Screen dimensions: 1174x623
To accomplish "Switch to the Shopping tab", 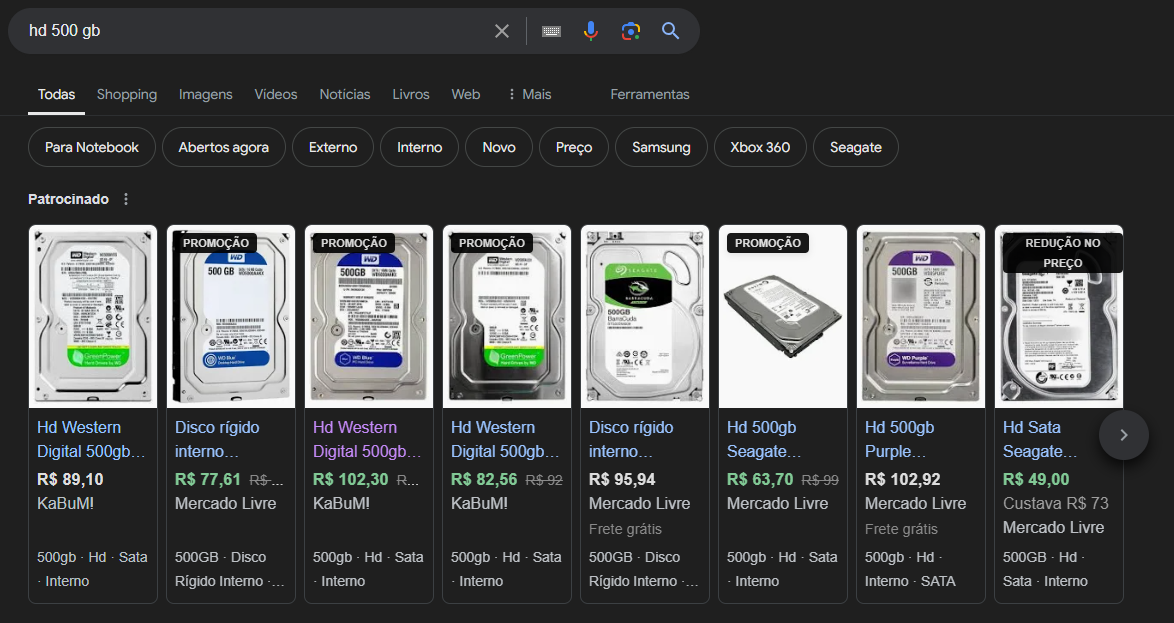I will pyautogui.click(x=127, y=94).
